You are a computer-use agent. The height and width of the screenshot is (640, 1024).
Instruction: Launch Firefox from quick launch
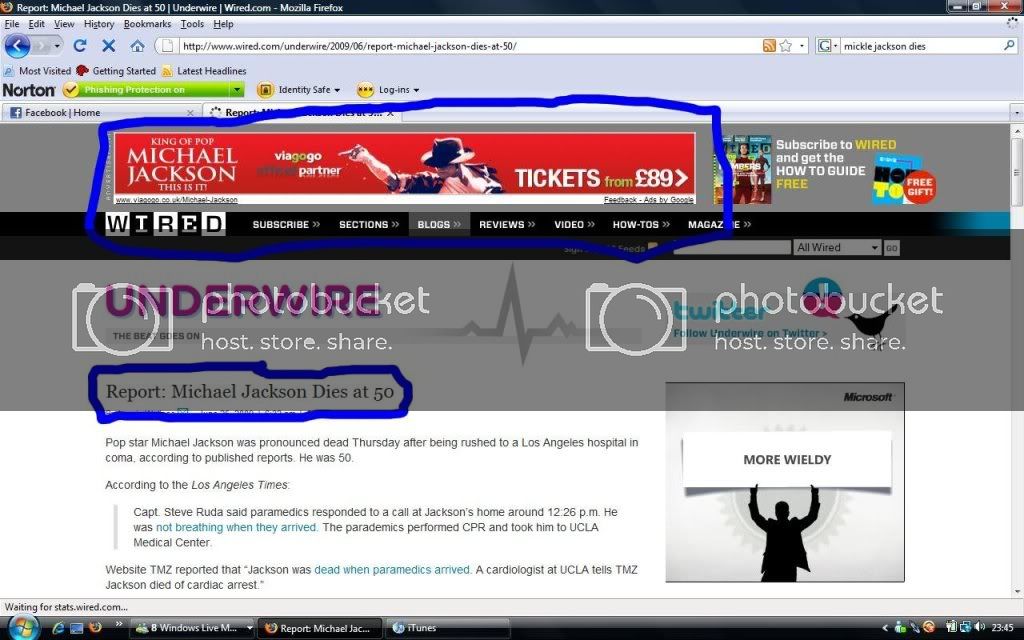pos(95,628)
